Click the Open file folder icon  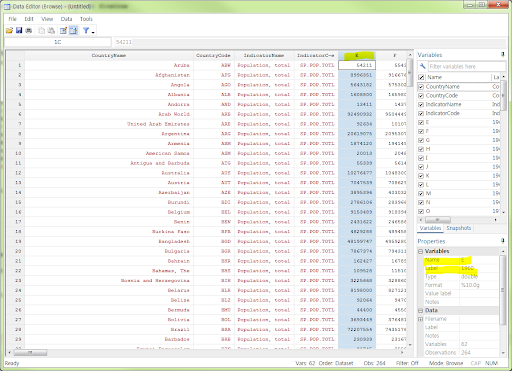point(9,31)
